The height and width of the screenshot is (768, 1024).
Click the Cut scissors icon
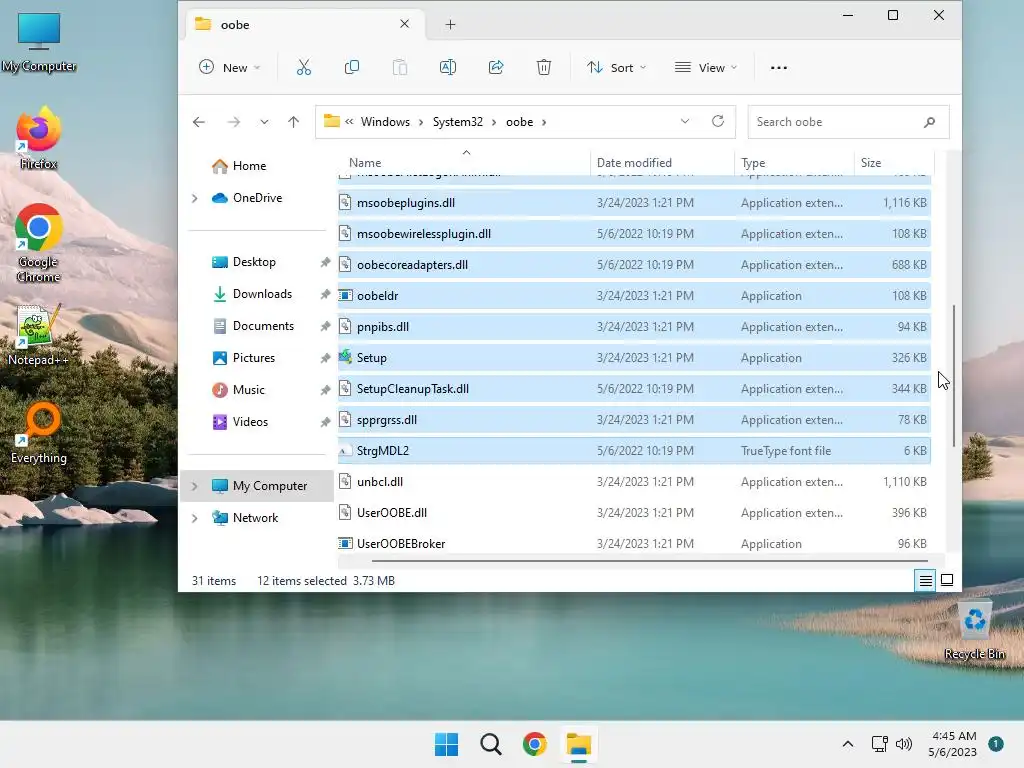(x=304, y=67)
